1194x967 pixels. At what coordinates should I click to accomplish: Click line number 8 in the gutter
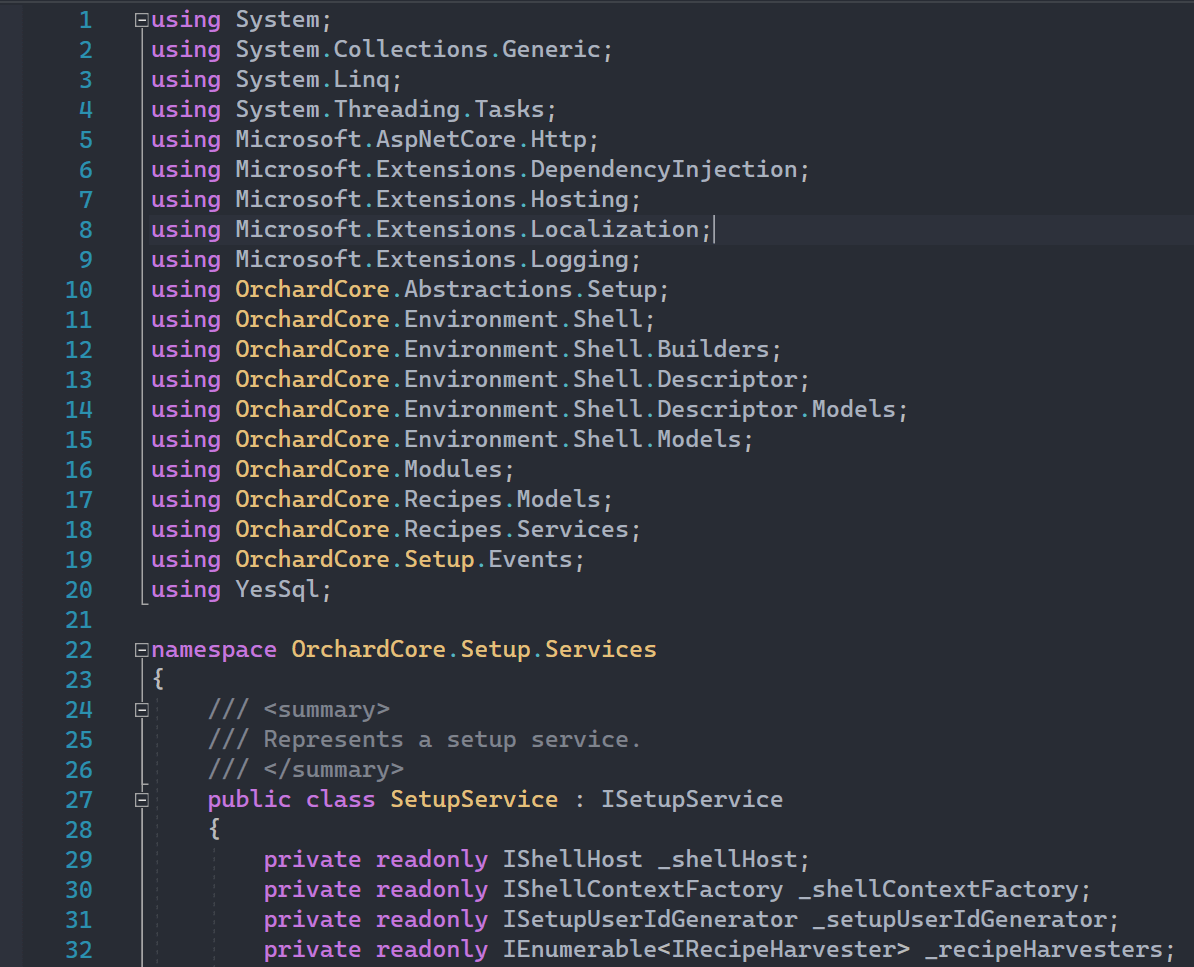pyautogui.click(x=86, y=230)
